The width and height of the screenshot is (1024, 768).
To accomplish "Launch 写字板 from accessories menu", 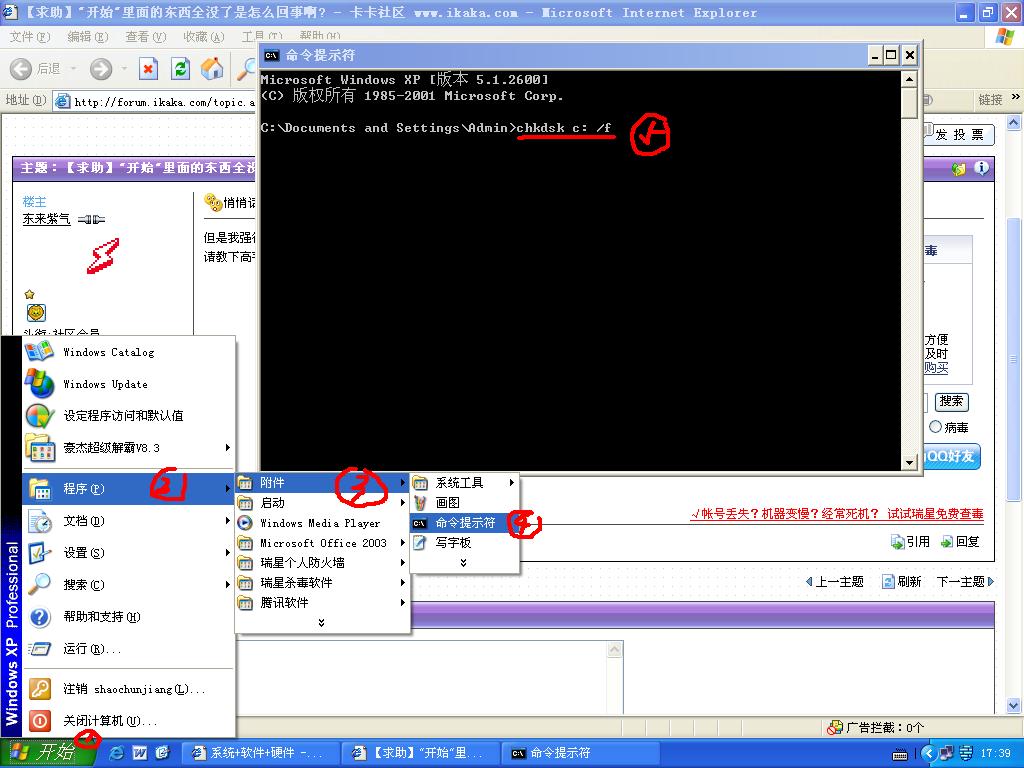I will (464, 543).
